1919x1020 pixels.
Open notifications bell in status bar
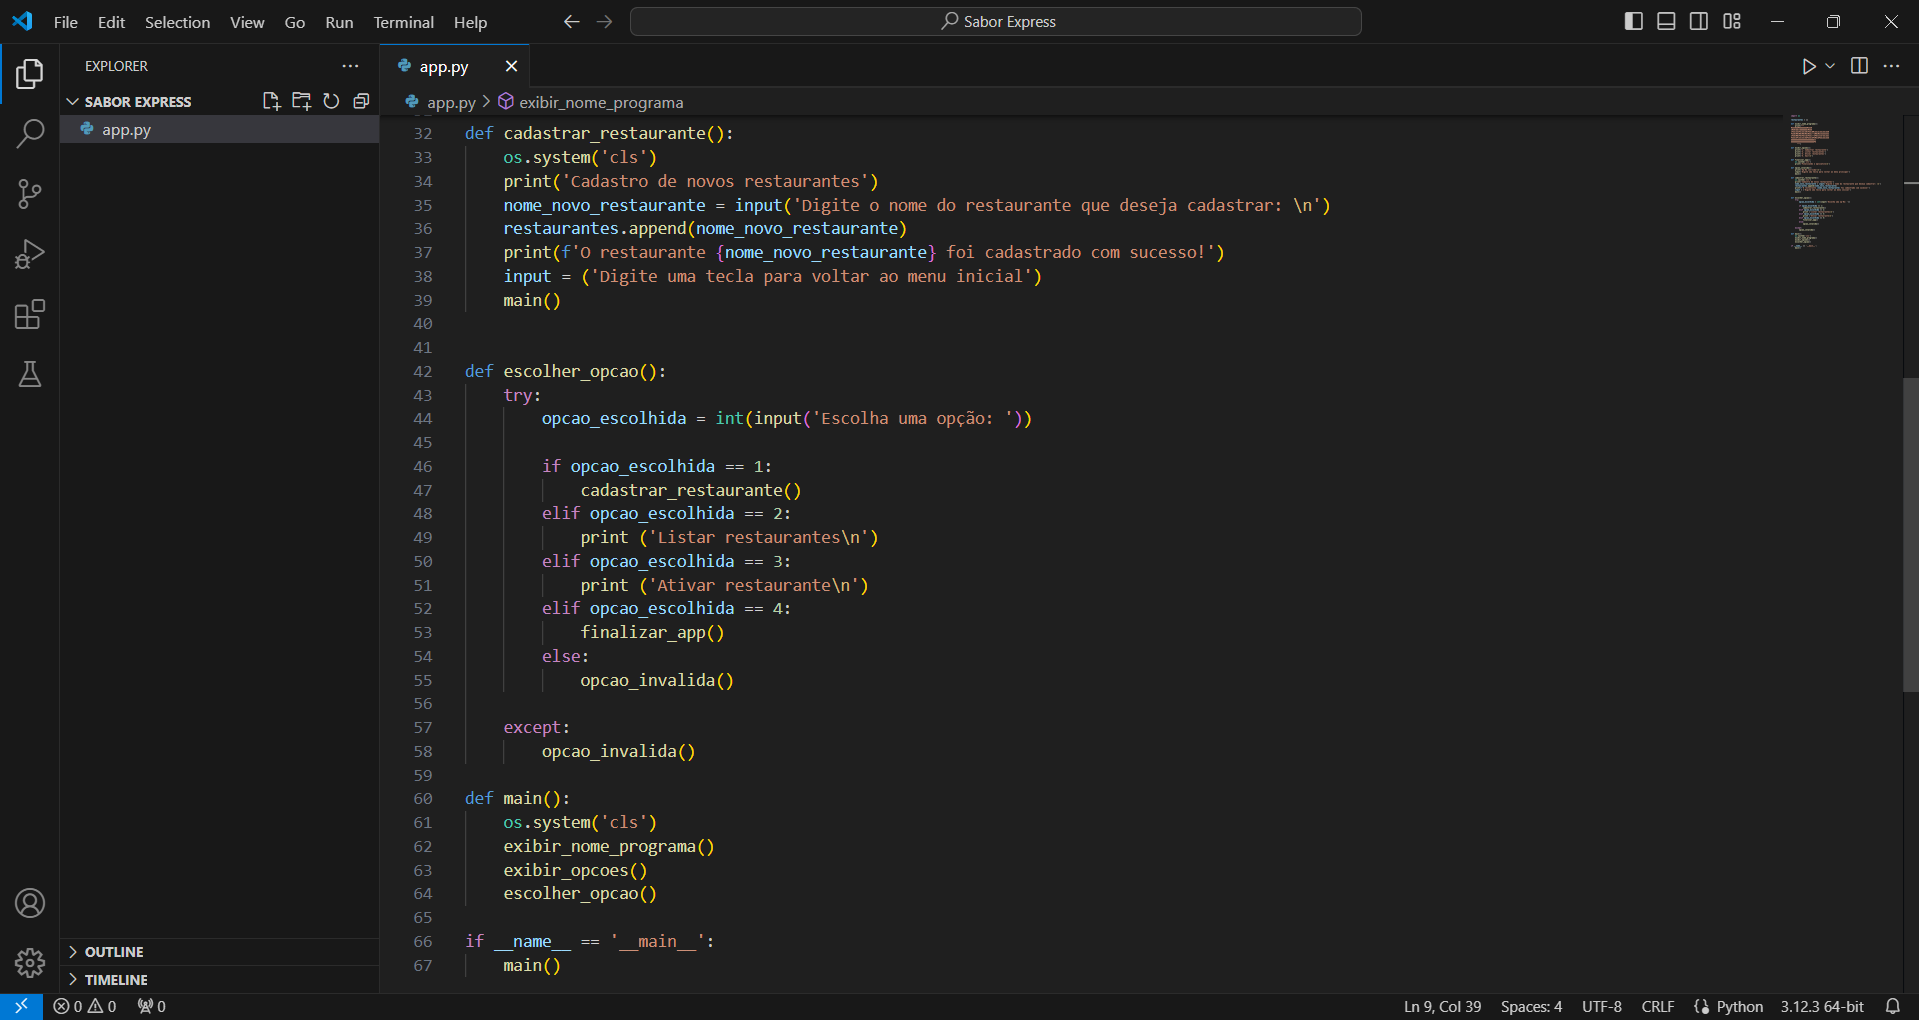(1892, 1006)
